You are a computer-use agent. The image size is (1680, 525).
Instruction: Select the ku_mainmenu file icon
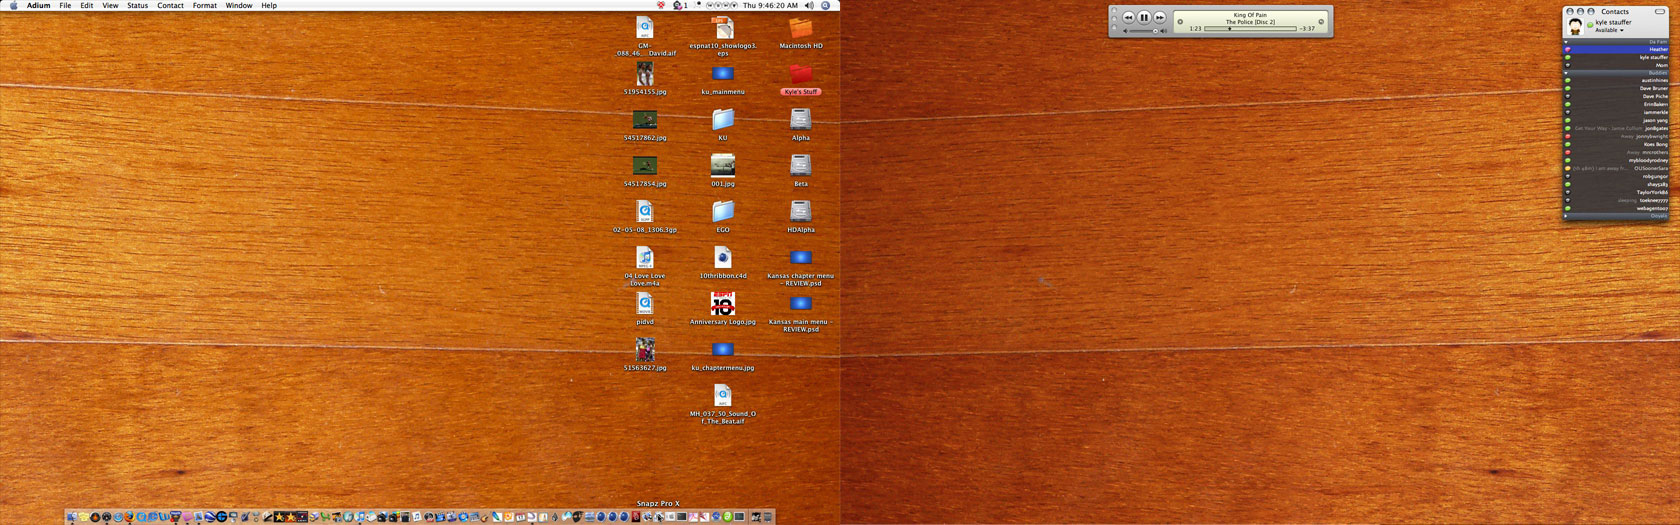click(723, 74)
